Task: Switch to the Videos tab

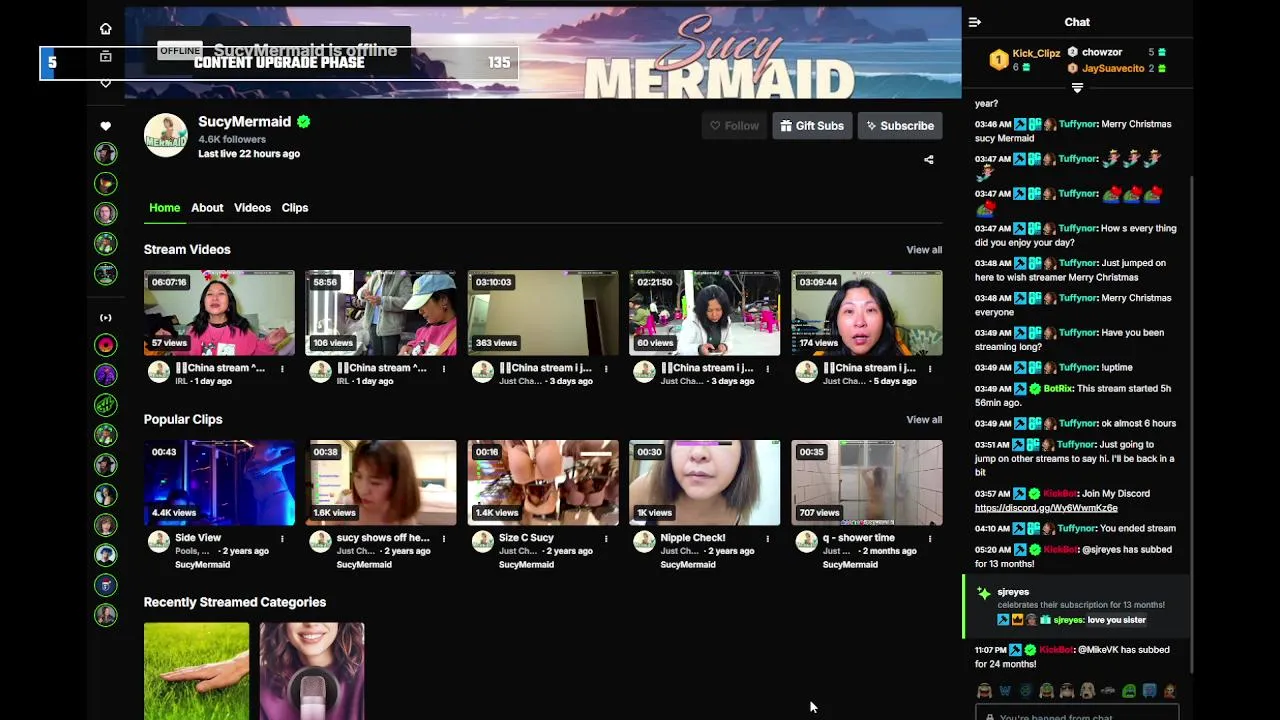Action: click(252, 208)
